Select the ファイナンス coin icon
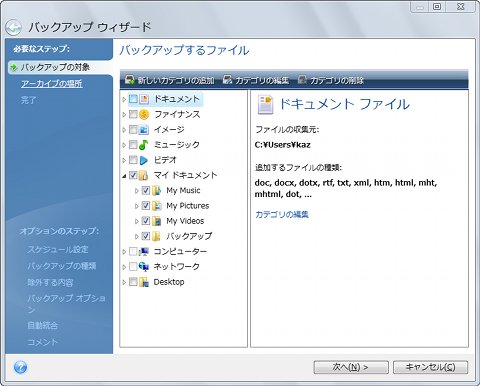 coord(144,114)
